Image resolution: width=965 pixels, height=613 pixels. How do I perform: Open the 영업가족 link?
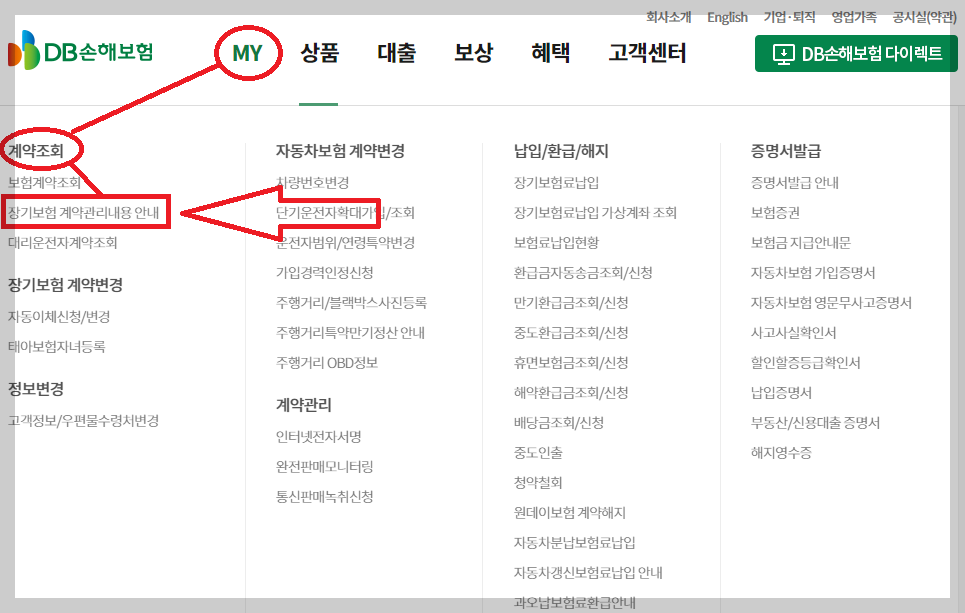[854, 17]
